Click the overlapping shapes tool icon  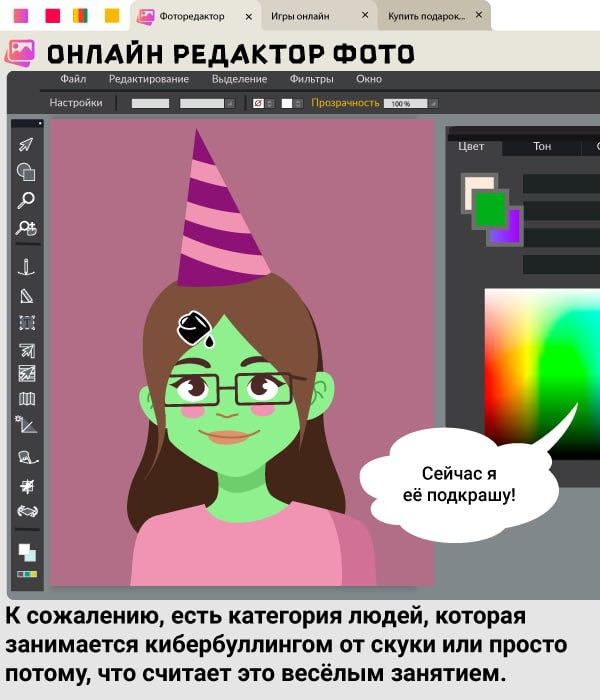(x=27, y=172)
